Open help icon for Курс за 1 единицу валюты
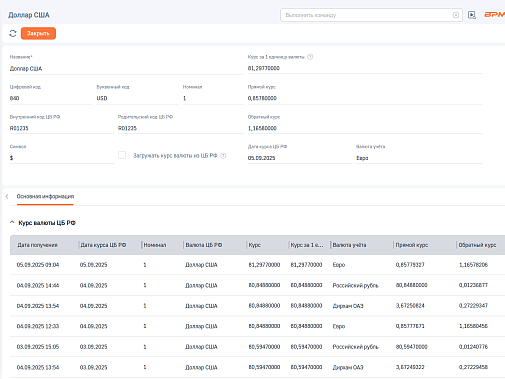The image size is (505, 379). point(310,57)
